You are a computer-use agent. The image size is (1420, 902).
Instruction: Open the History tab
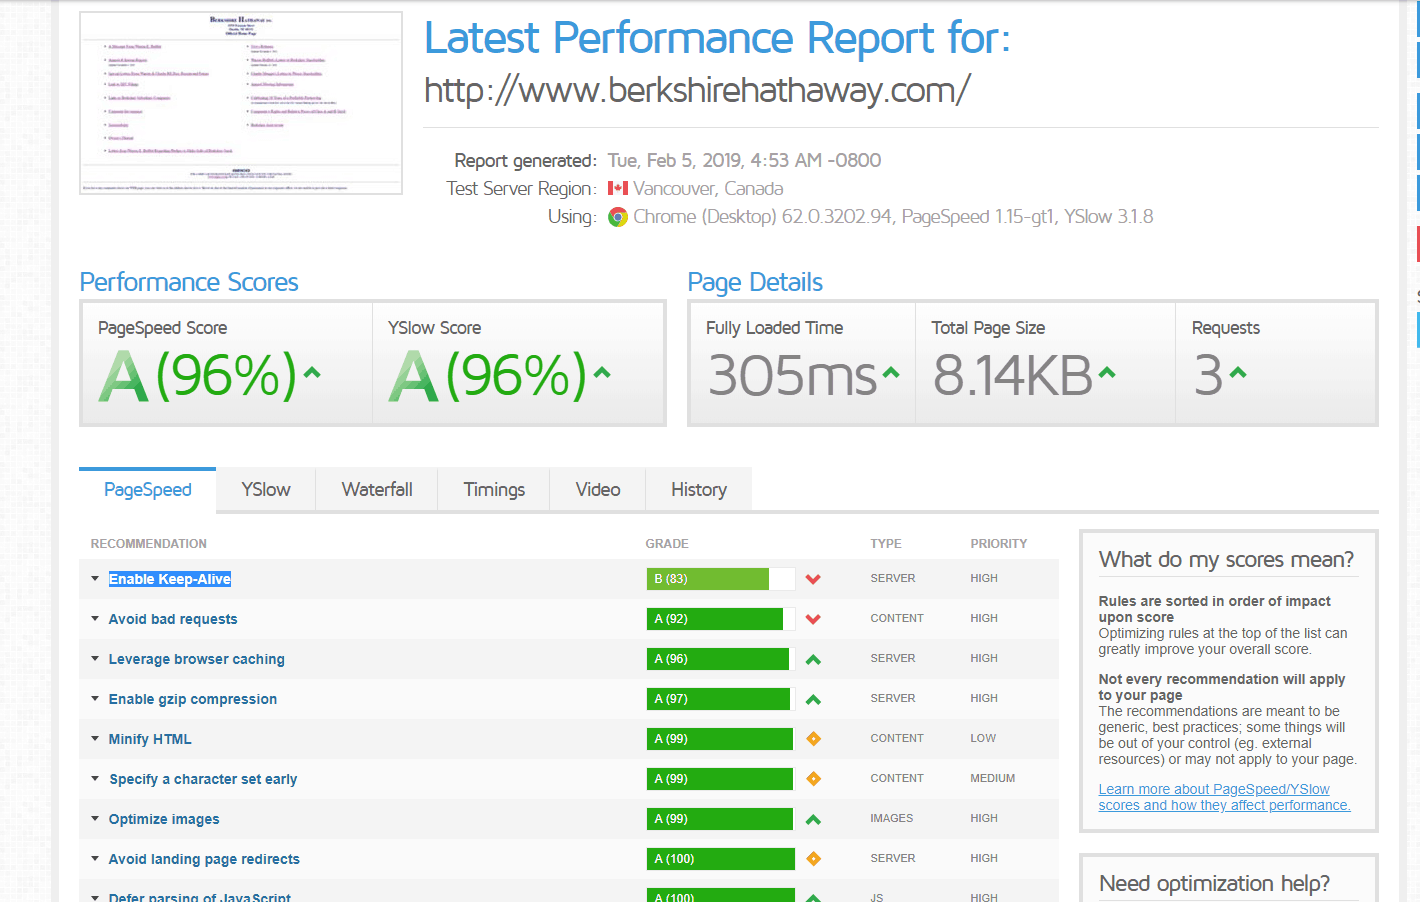[699, 490]
